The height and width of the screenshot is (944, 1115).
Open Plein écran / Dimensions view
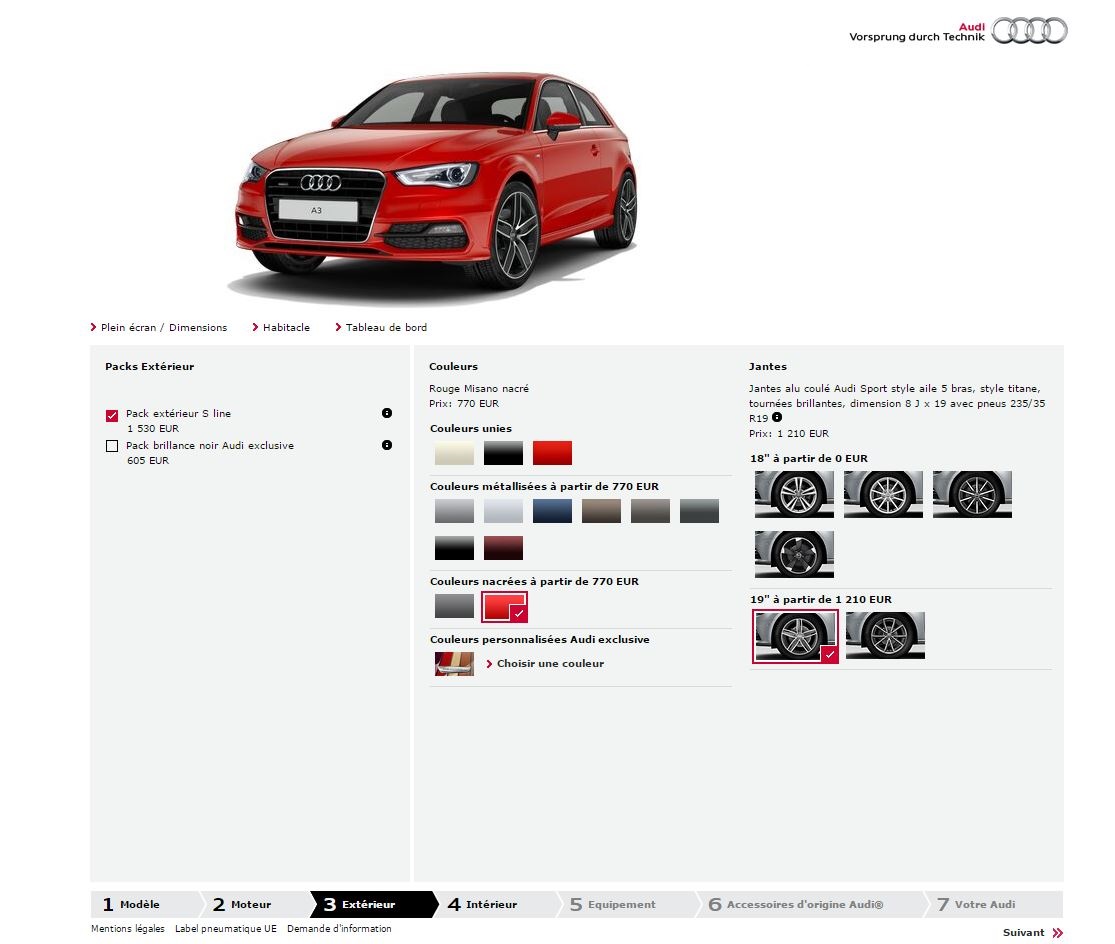(x=163, y=327)
